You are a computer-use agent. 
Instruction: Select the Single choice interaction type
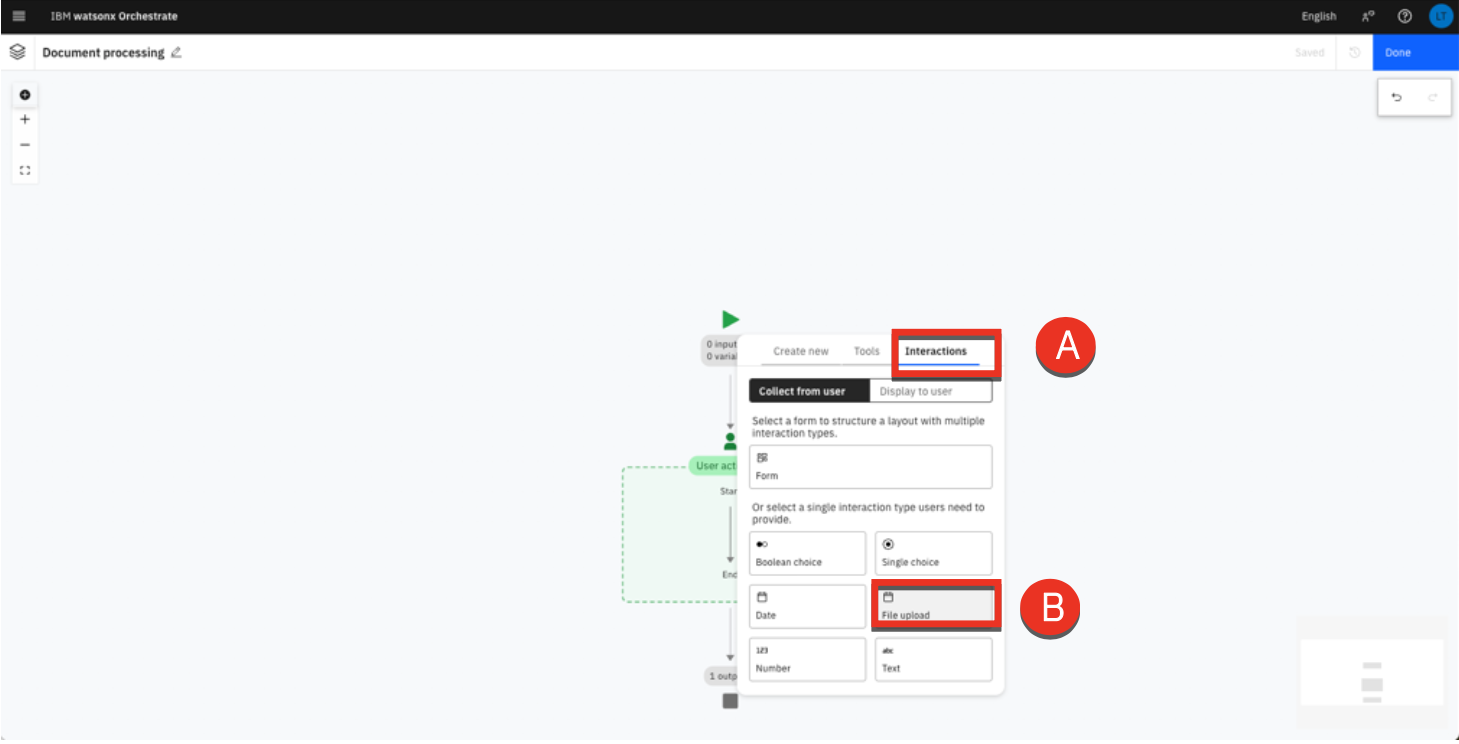pyautogui.click(x=933, y=553)
